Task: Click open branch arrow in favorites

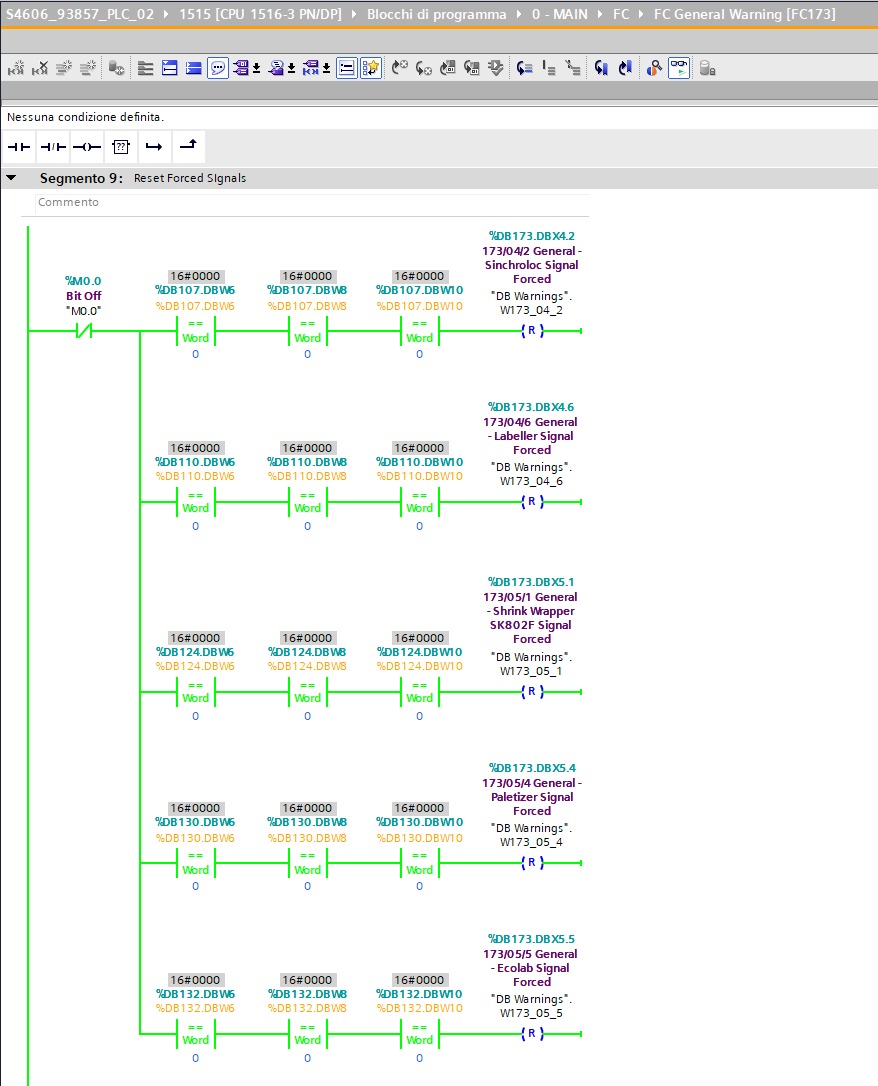Action: pos(154,147)
